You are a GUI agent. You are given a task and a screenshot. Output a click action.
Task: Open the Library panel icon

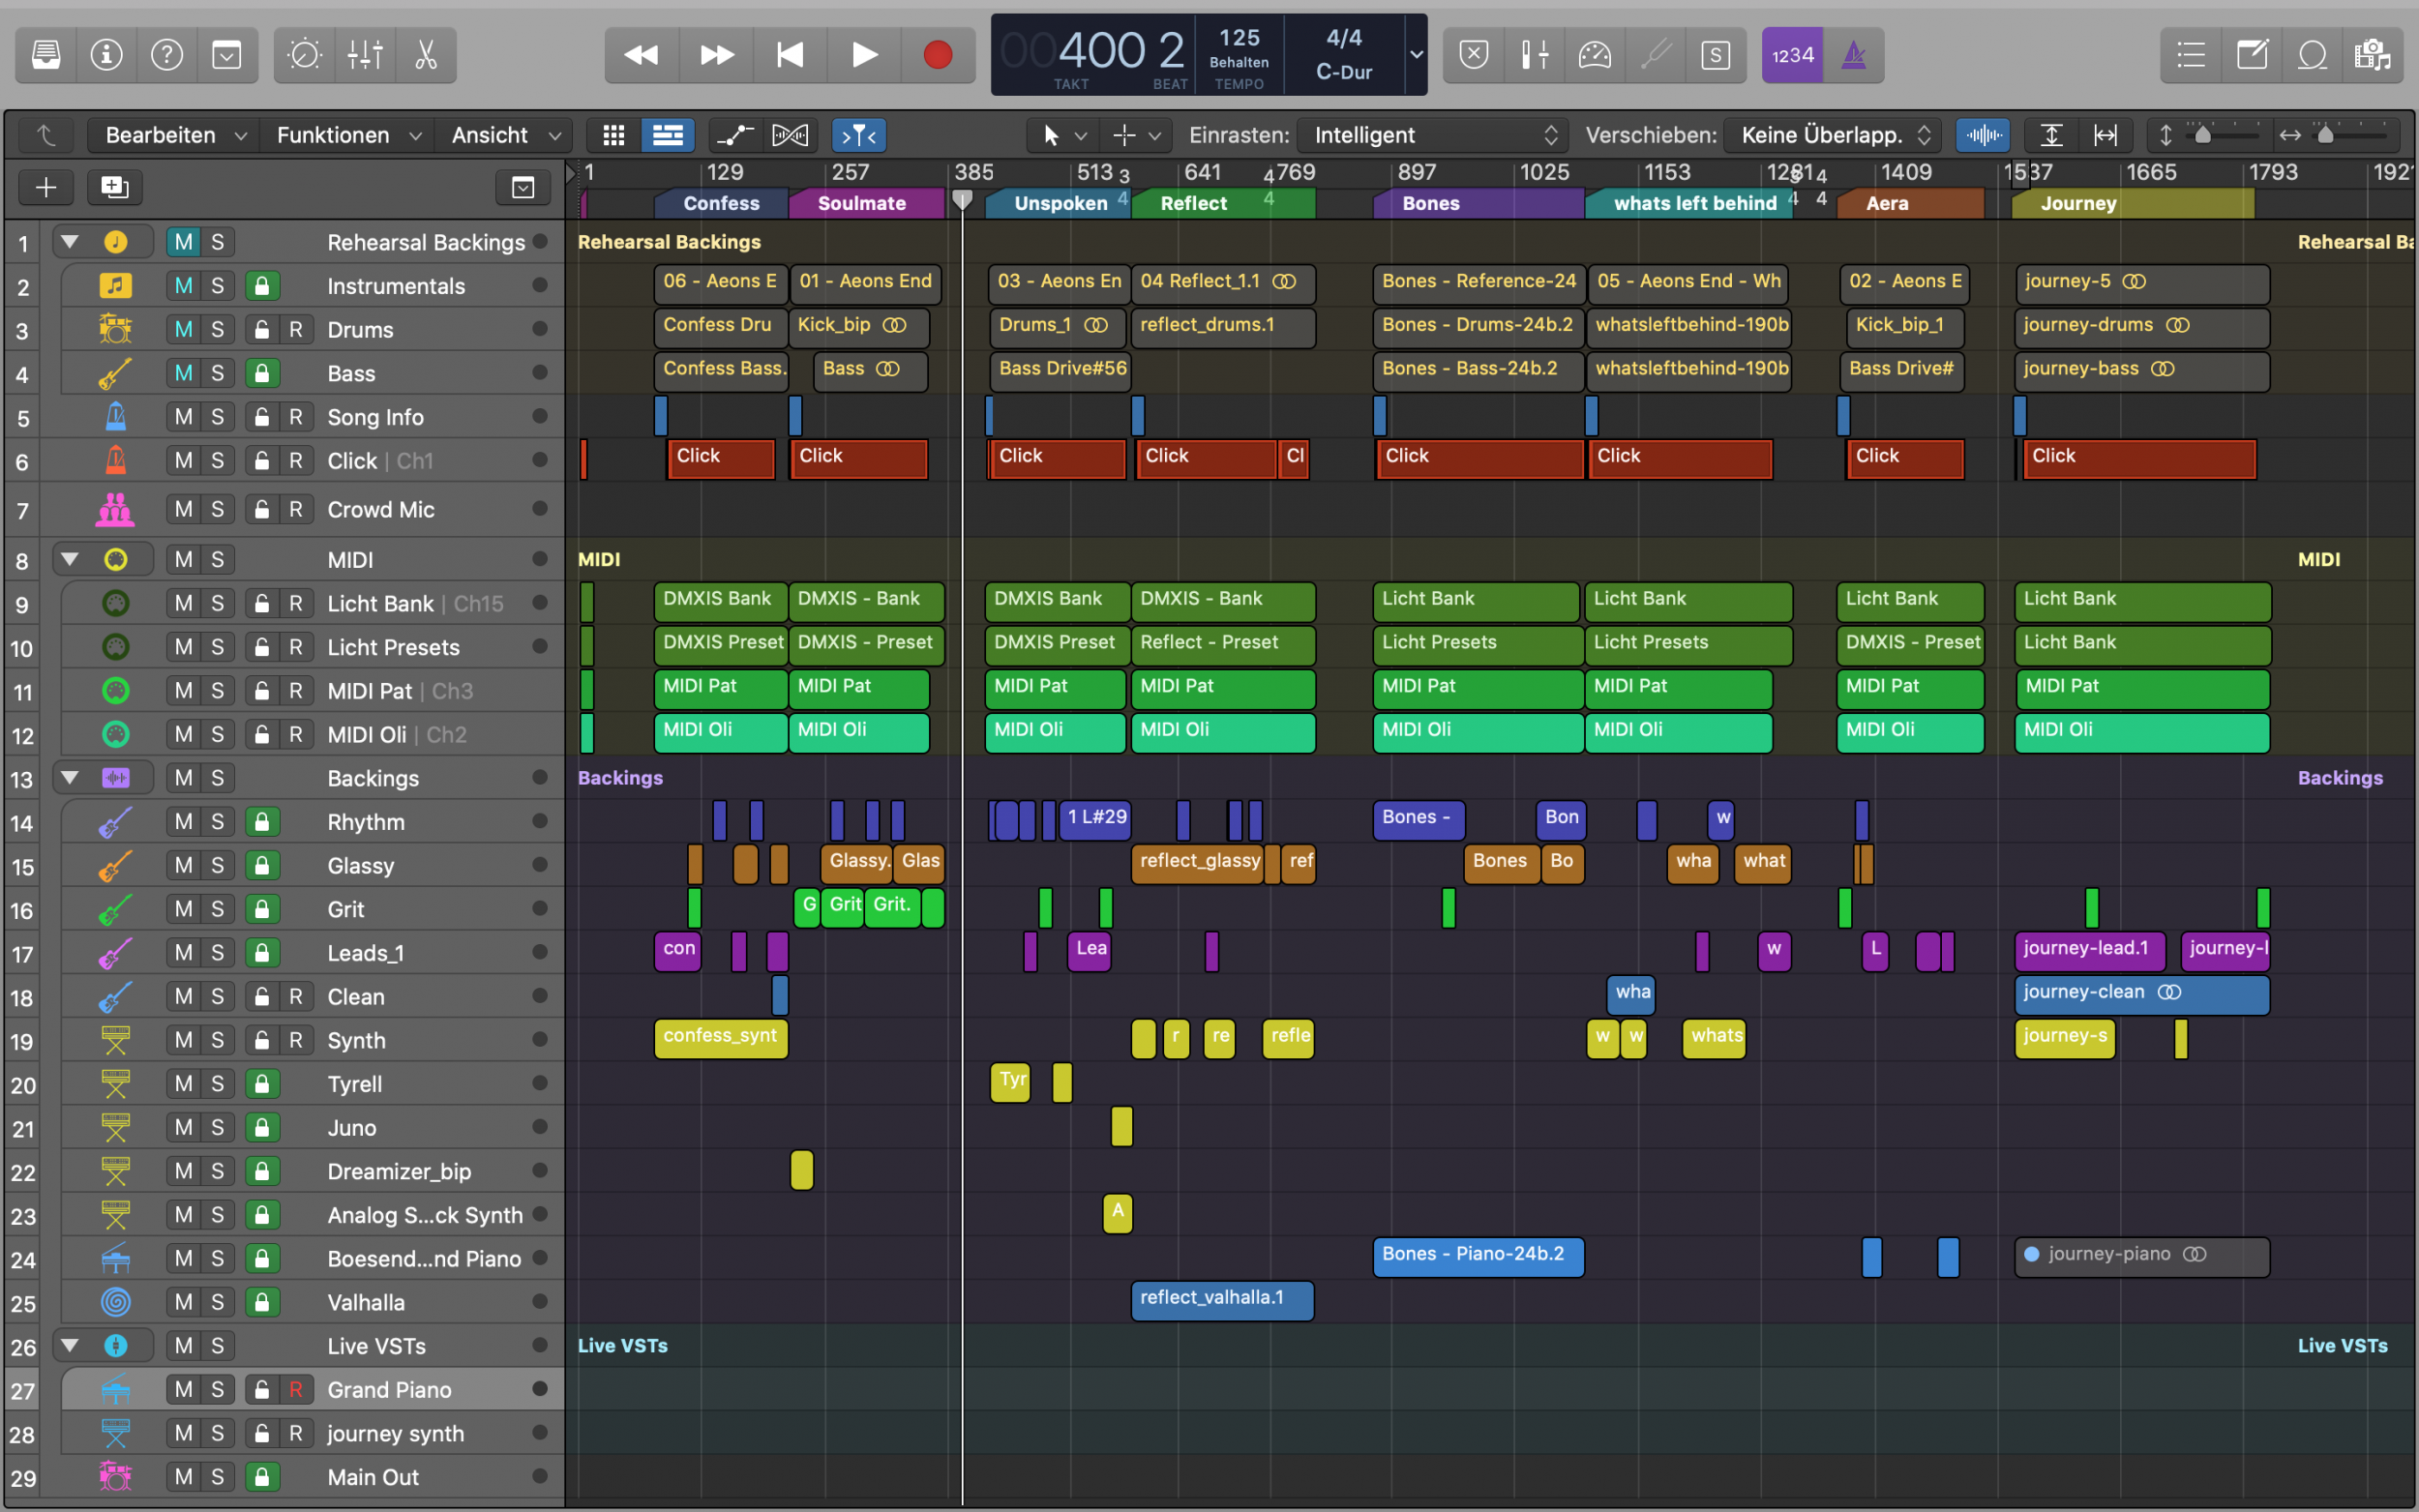(46, 55)
